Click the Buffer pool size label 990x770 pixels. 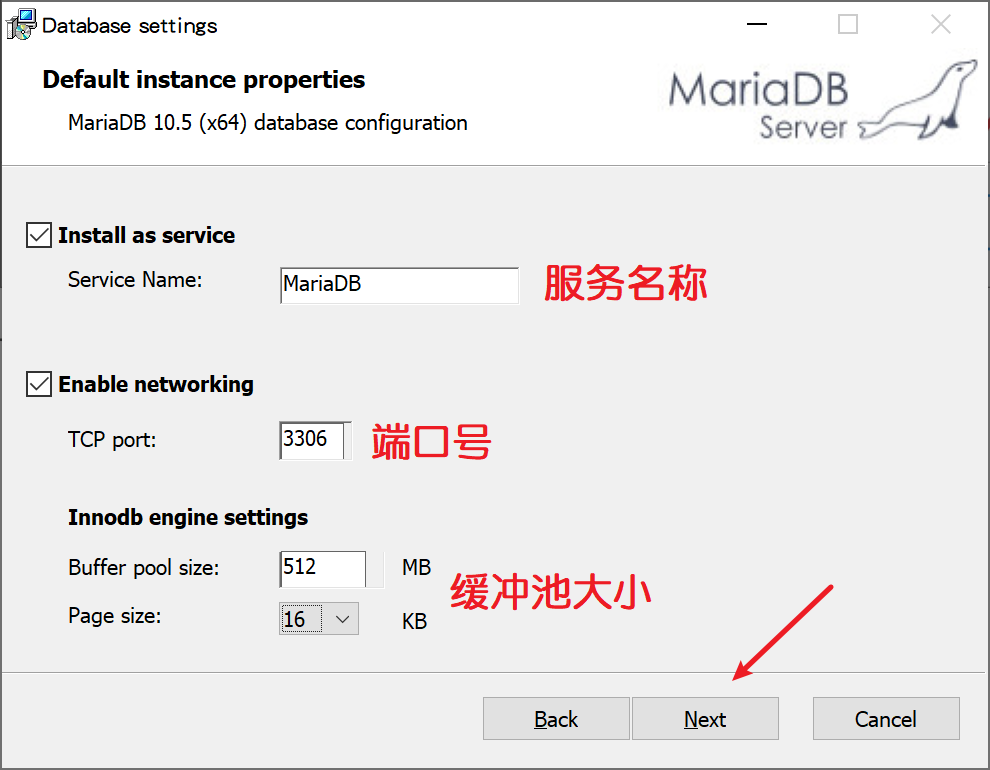143,567
